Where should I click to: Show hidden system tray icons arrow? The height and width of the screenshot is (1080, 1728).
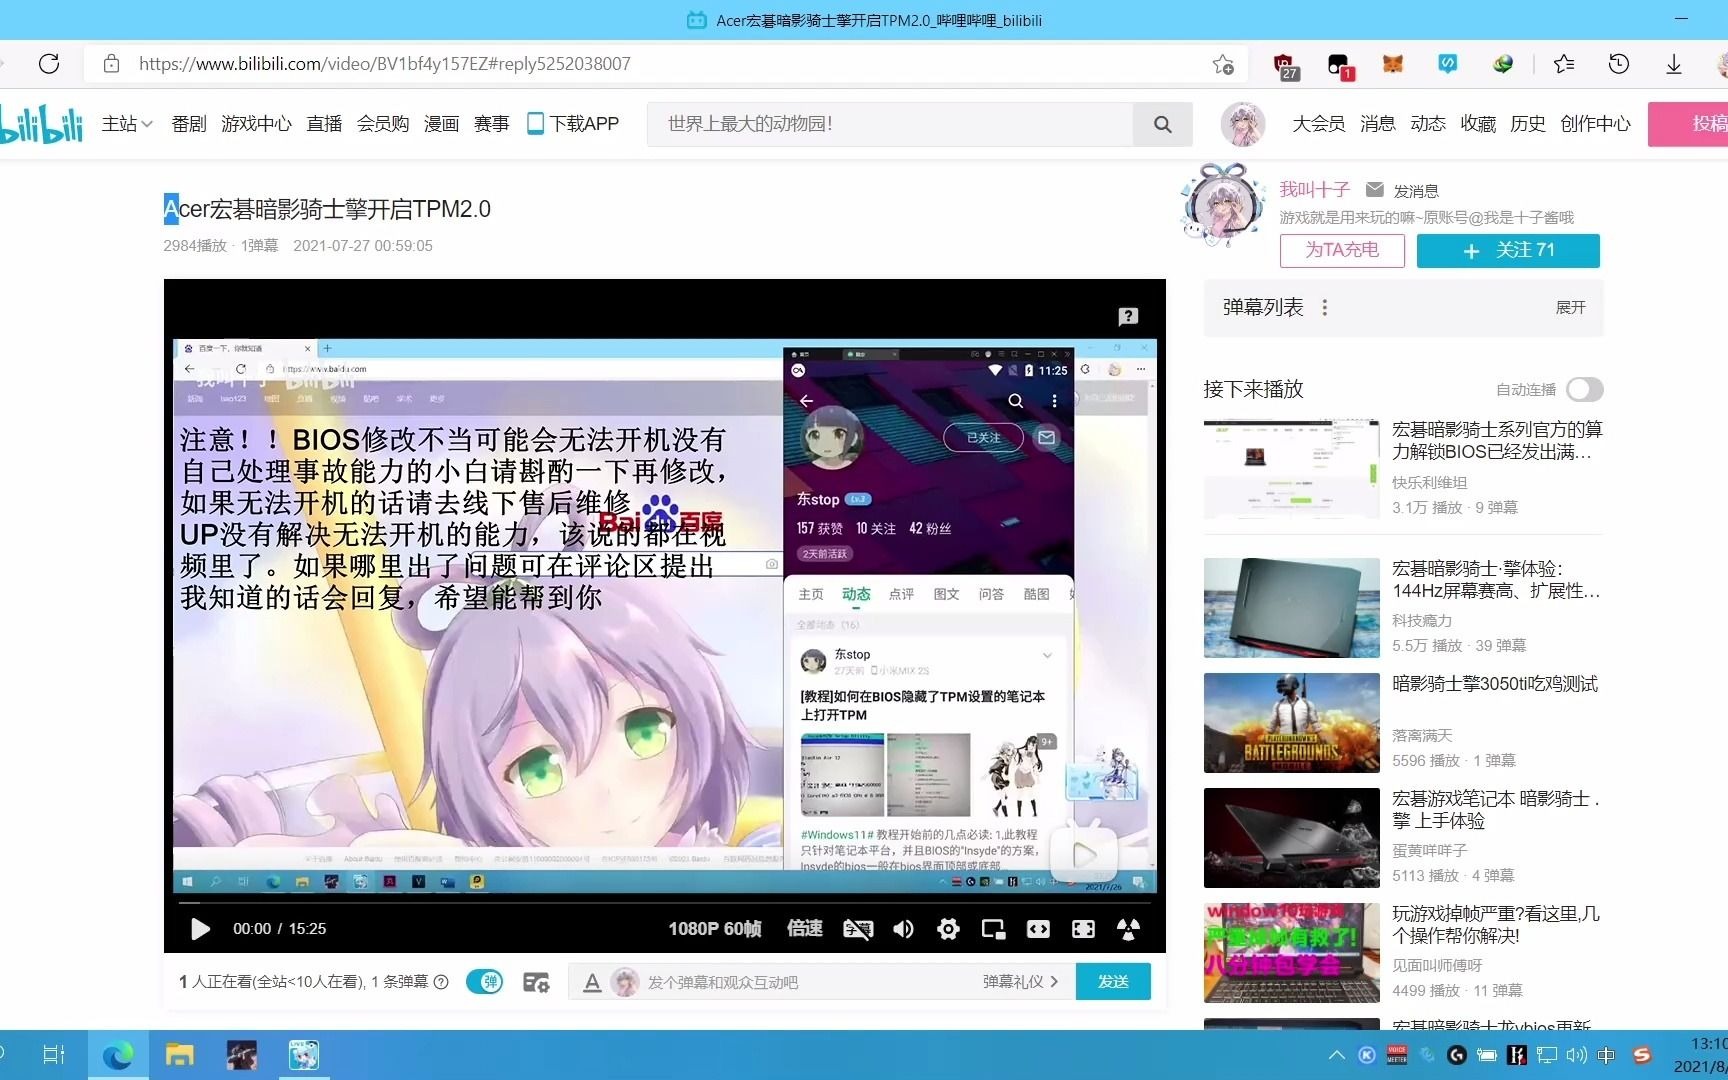tap(1337, 1055)
